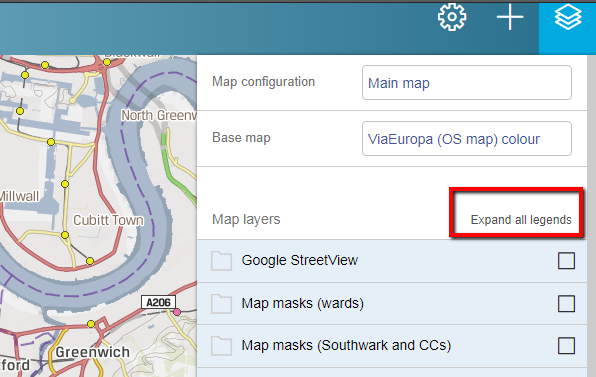Open the settings gear icon

452,17
